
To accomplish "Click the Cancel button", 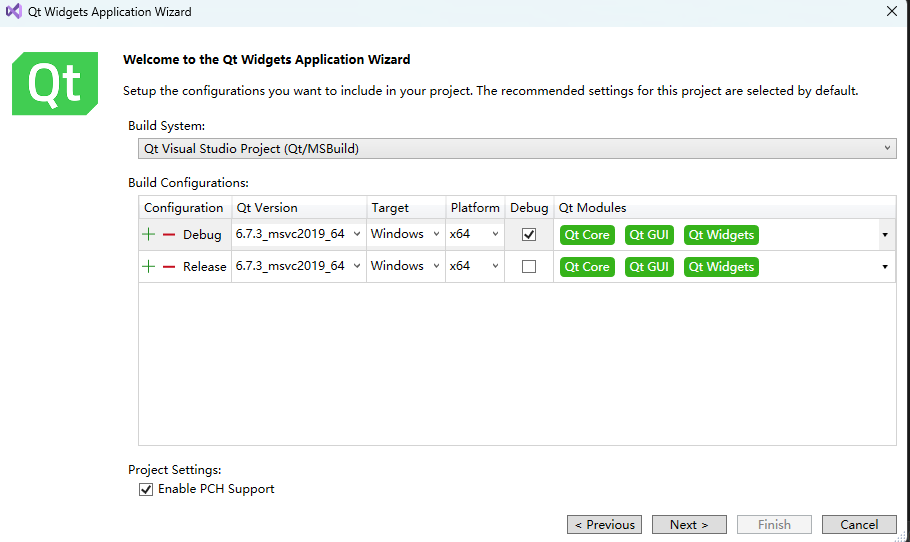I will click(859, 525).
